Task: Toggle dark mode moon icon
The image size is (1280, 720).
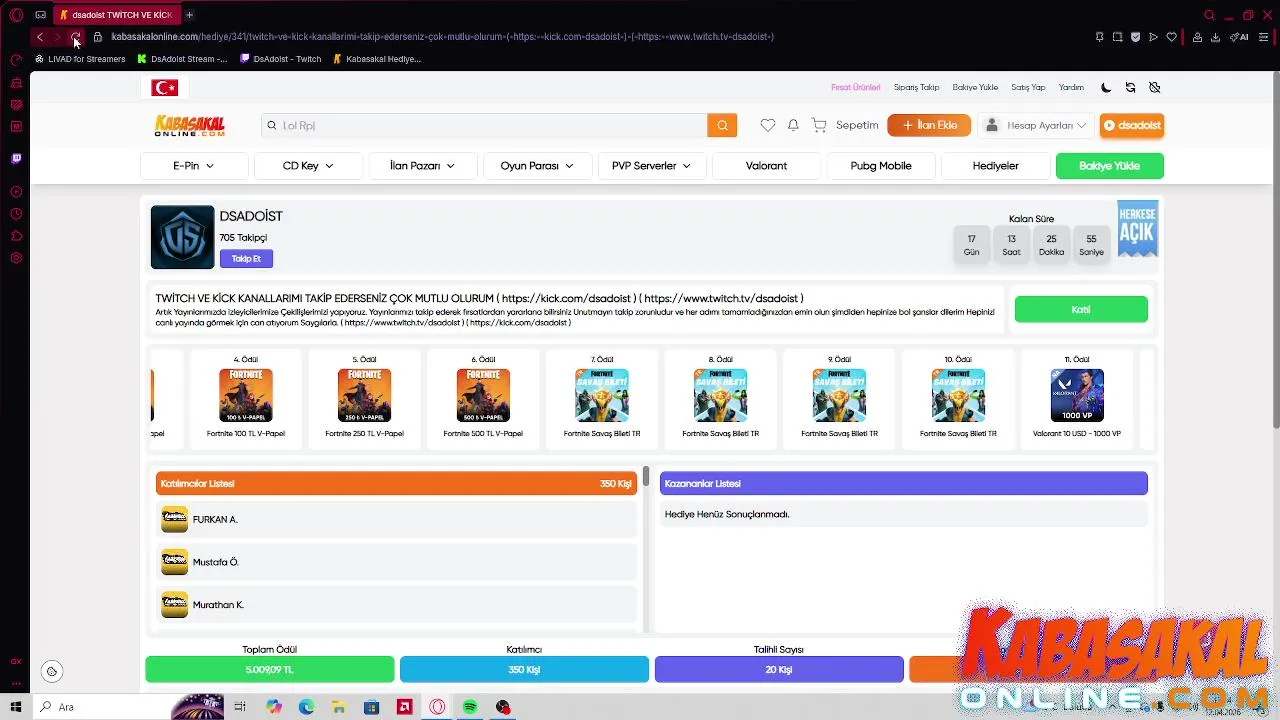Action: point(1106,88)
